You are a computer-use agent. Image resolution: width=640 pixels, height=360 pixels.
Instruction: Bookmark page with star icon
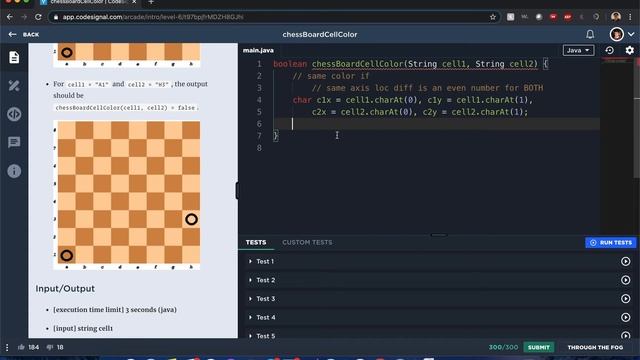[493, 17]
